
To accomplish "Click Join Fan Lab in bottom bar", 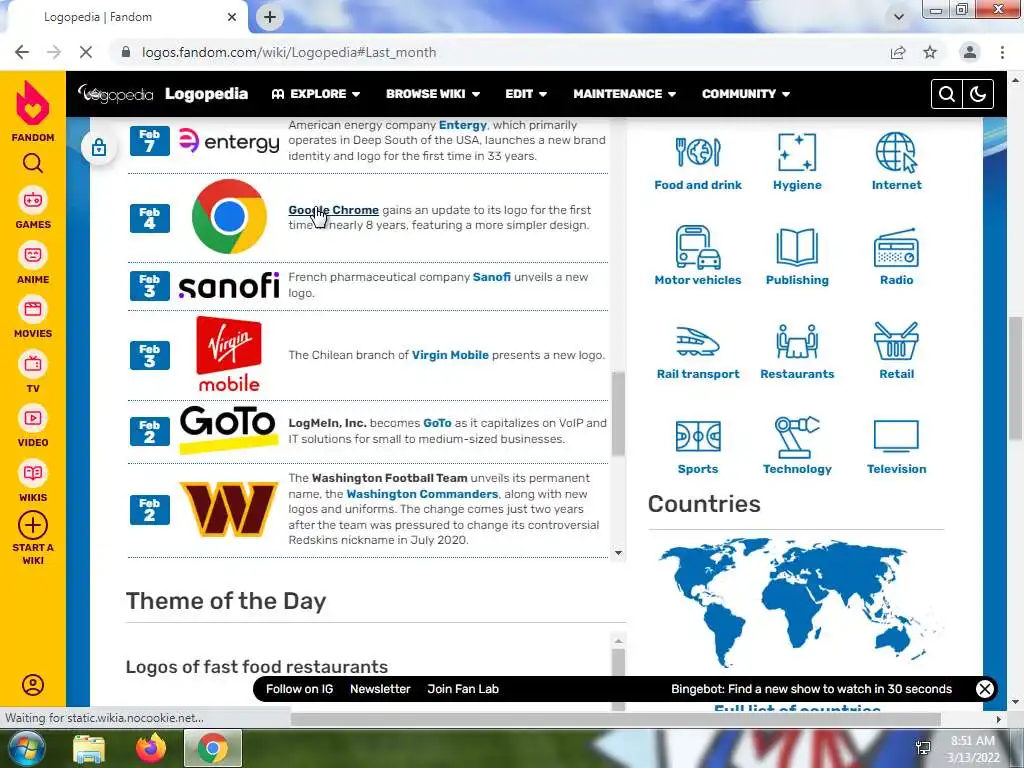I will coord(463,689).
